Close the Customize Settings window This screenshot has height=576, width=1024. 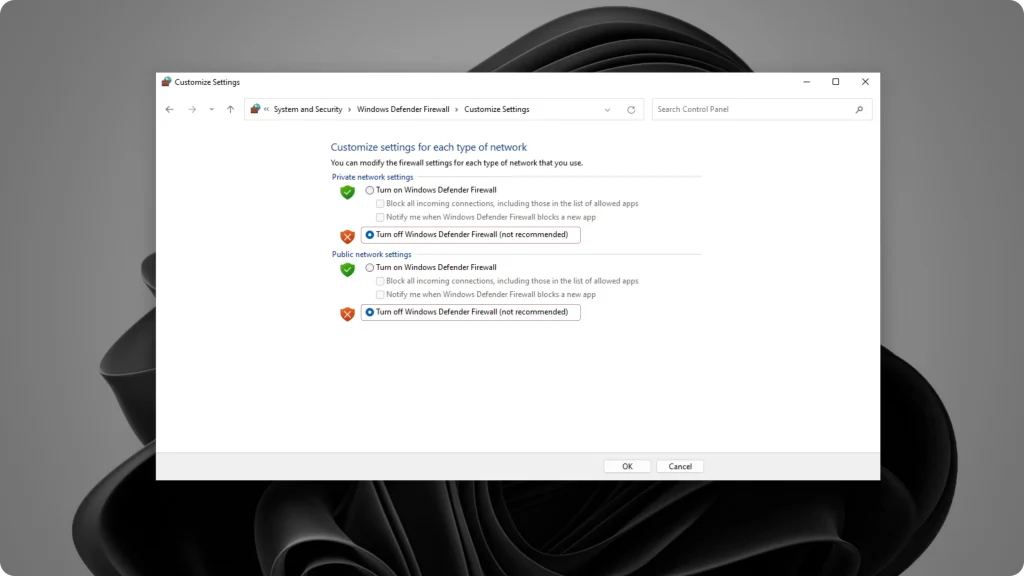click(x=865, y=82)
